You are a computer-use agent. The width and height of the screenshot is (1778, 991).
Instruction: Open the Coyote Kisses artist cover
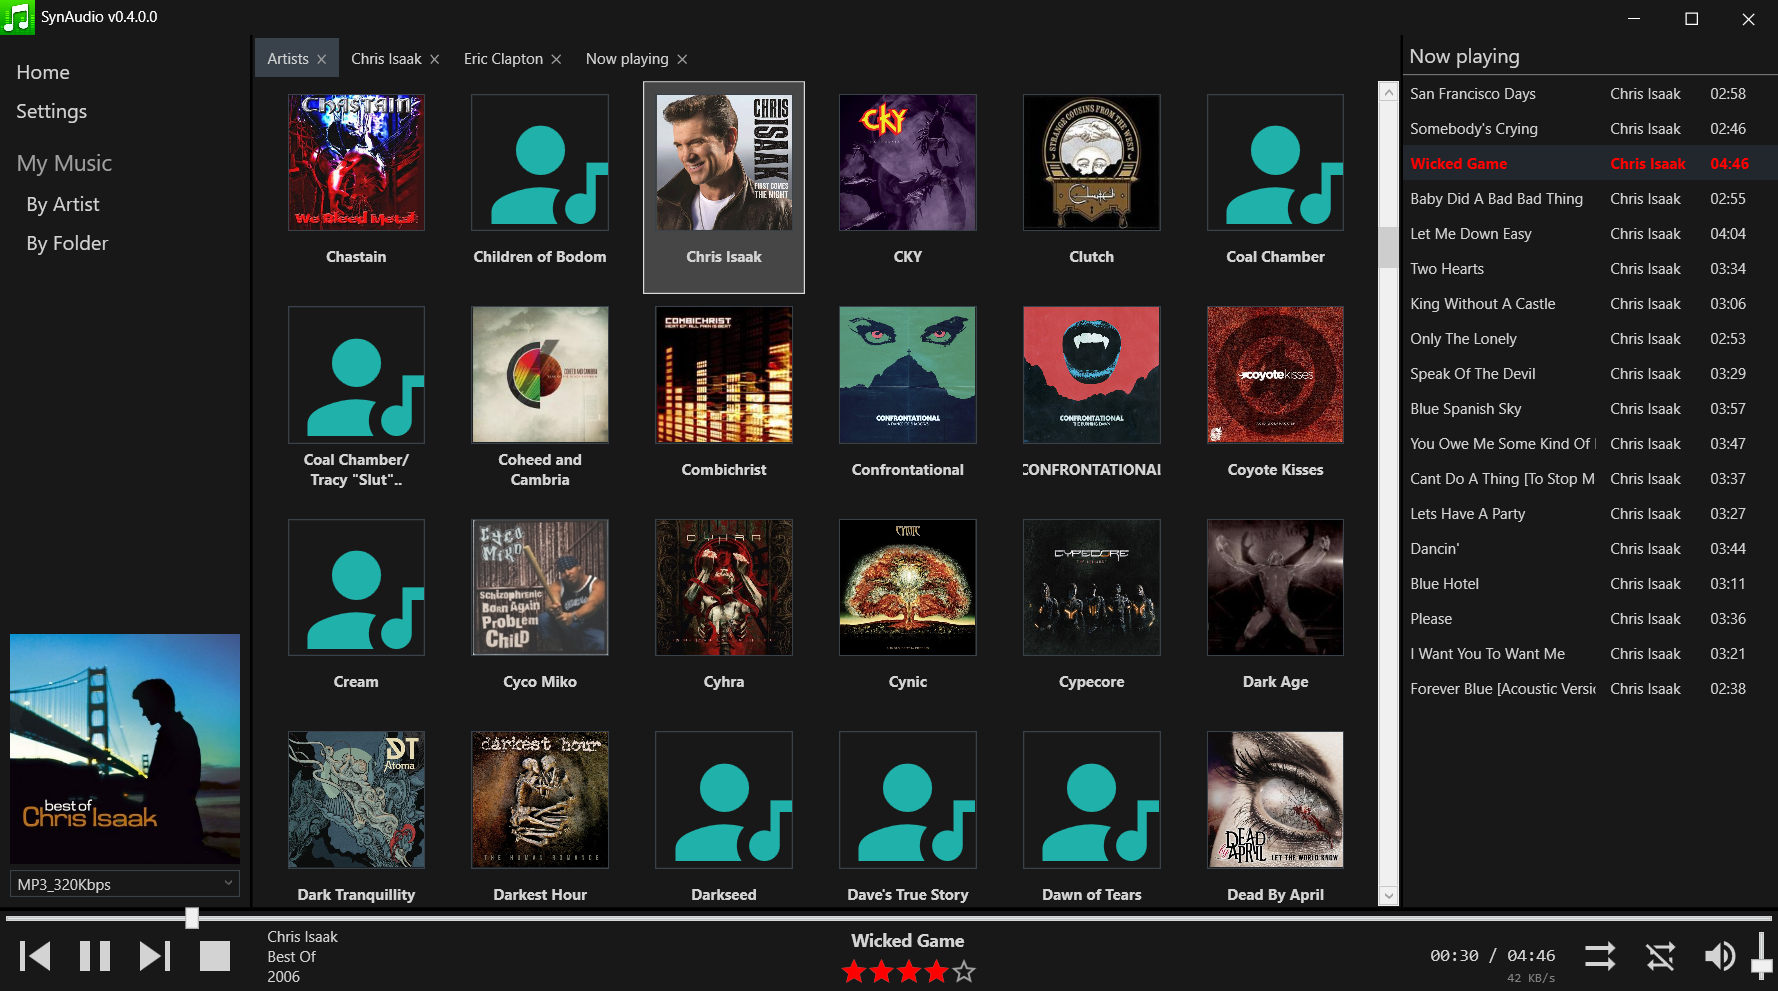(x=1276, y=375)
